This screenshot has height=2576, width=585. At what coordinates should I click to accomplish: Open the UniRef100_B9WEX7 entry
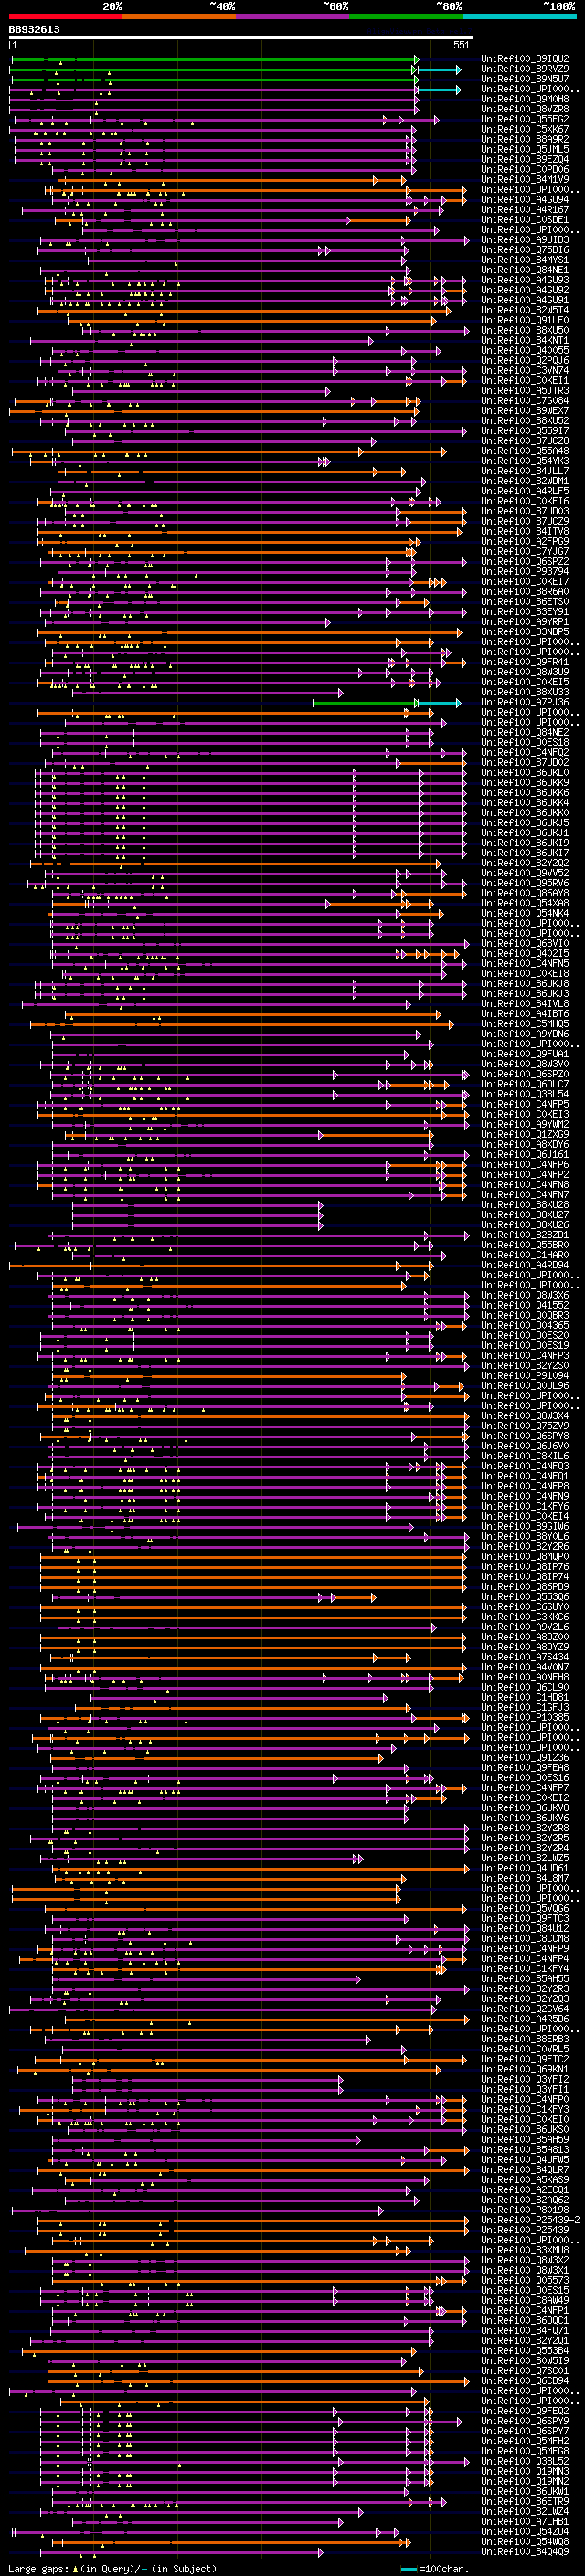pos(525,411)
